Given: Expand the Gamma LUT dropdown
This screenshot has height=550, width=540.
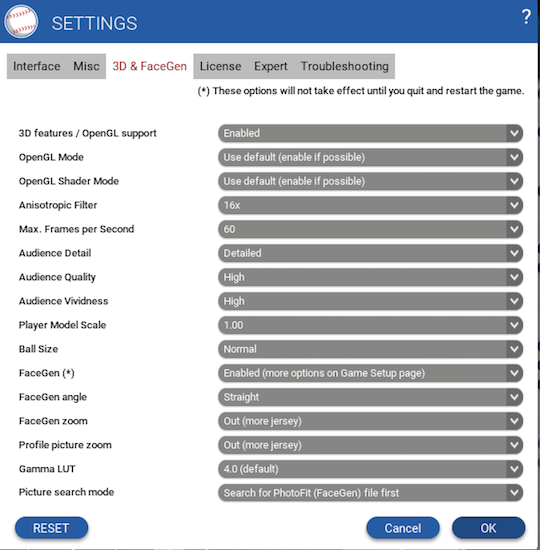Looking at the screenshot, I should (x=371, y=469).
